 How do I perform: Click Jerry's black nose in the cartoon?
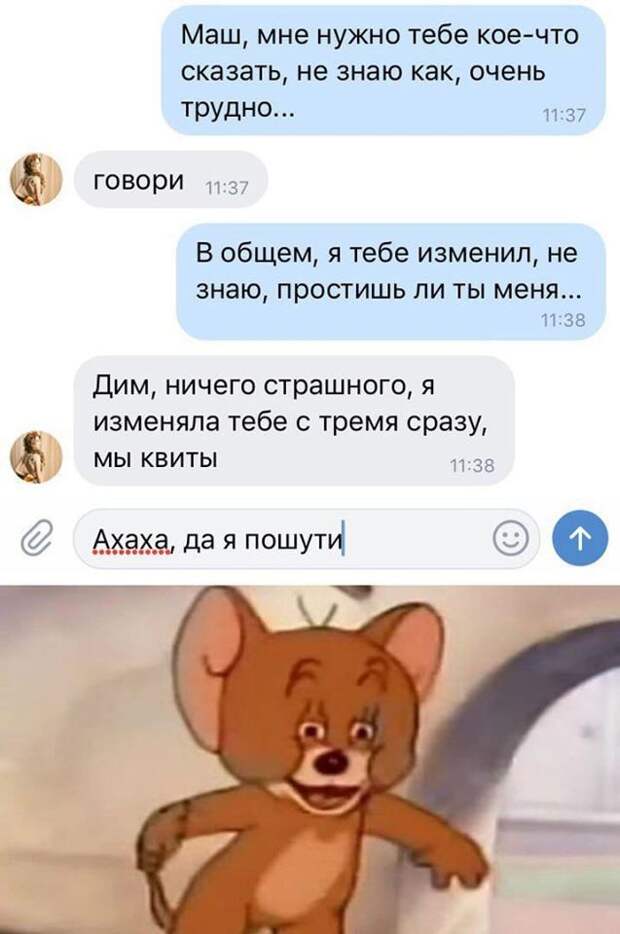pyautogui.click(x=331, y=760)
